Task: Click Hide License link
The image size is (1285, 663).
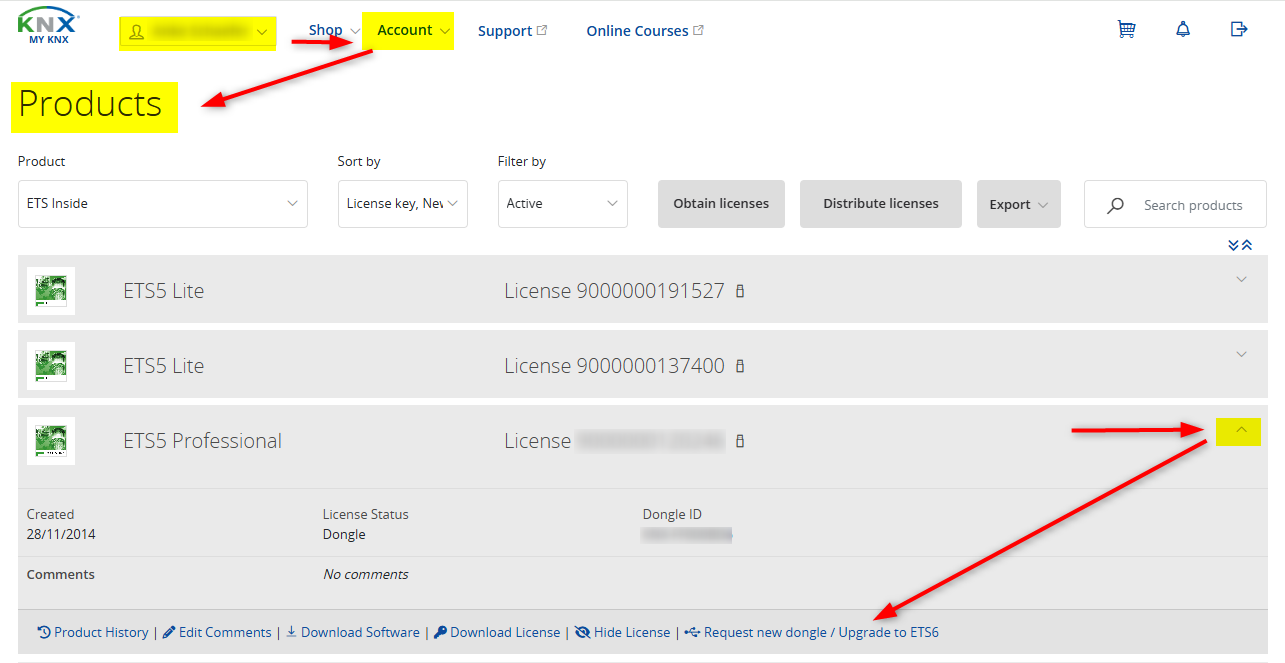Action: tap(622, 632)
